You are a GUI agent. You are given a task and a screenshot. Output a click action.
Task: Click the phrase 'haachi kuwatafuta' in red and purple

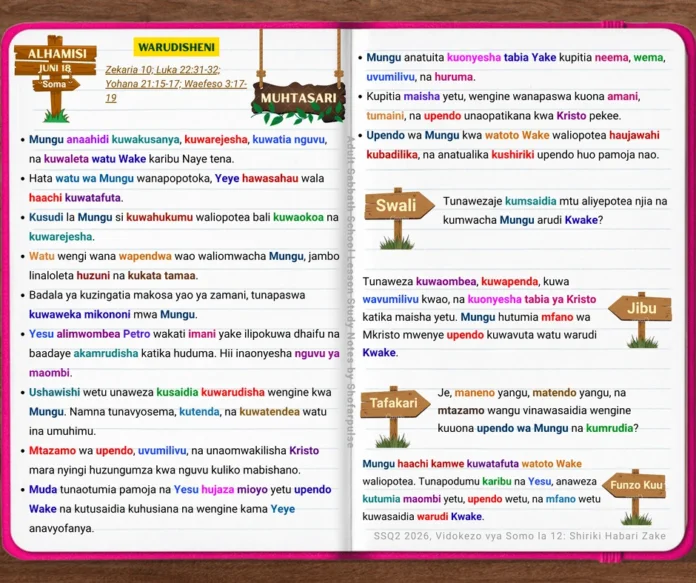pyautogui.click(x=75, y=198)
